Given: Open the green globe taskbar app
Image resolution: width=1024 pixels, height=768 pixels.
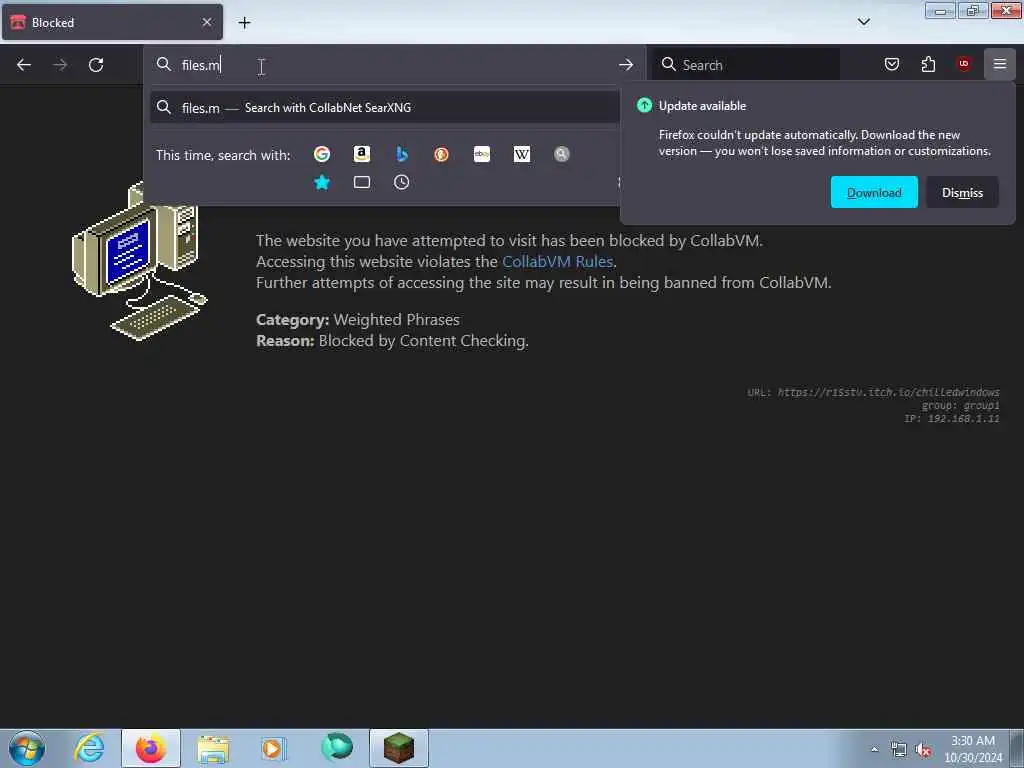Looking at the screenshot, I should click(x=336, y=748).
